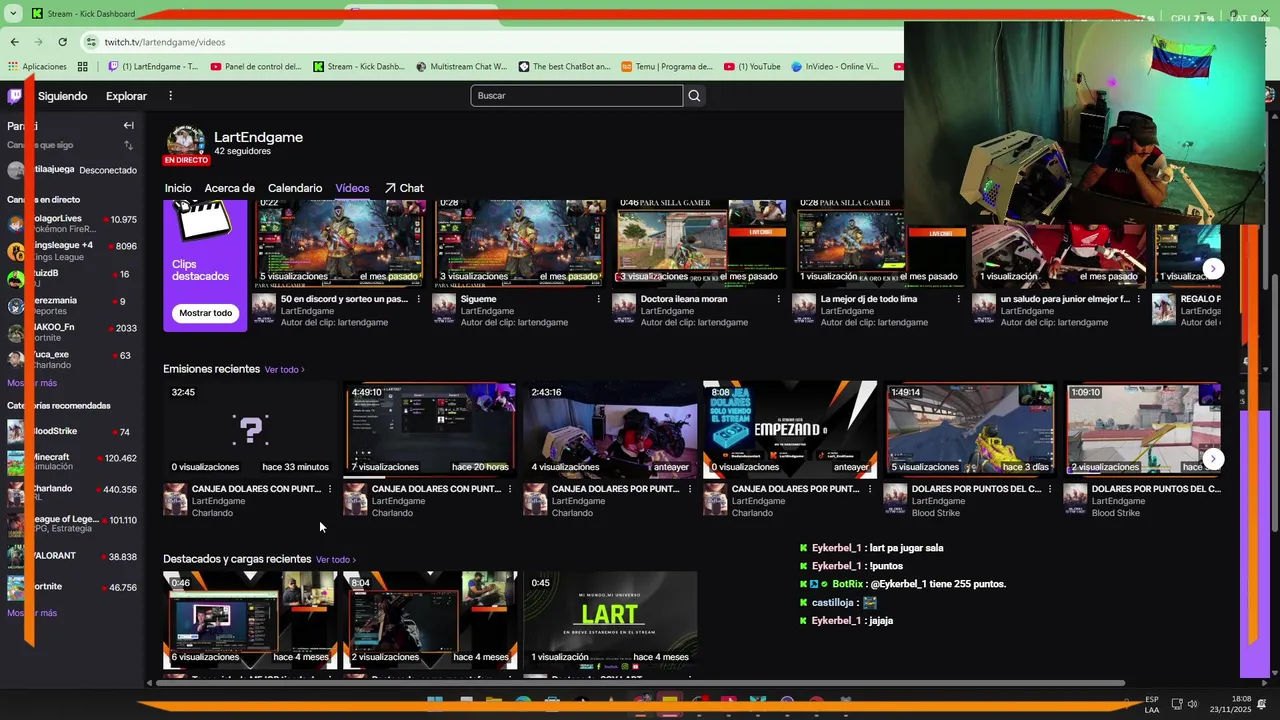Play the 8:04 highlight thumbnail
1280x720 pixels.
click(430, 620)
